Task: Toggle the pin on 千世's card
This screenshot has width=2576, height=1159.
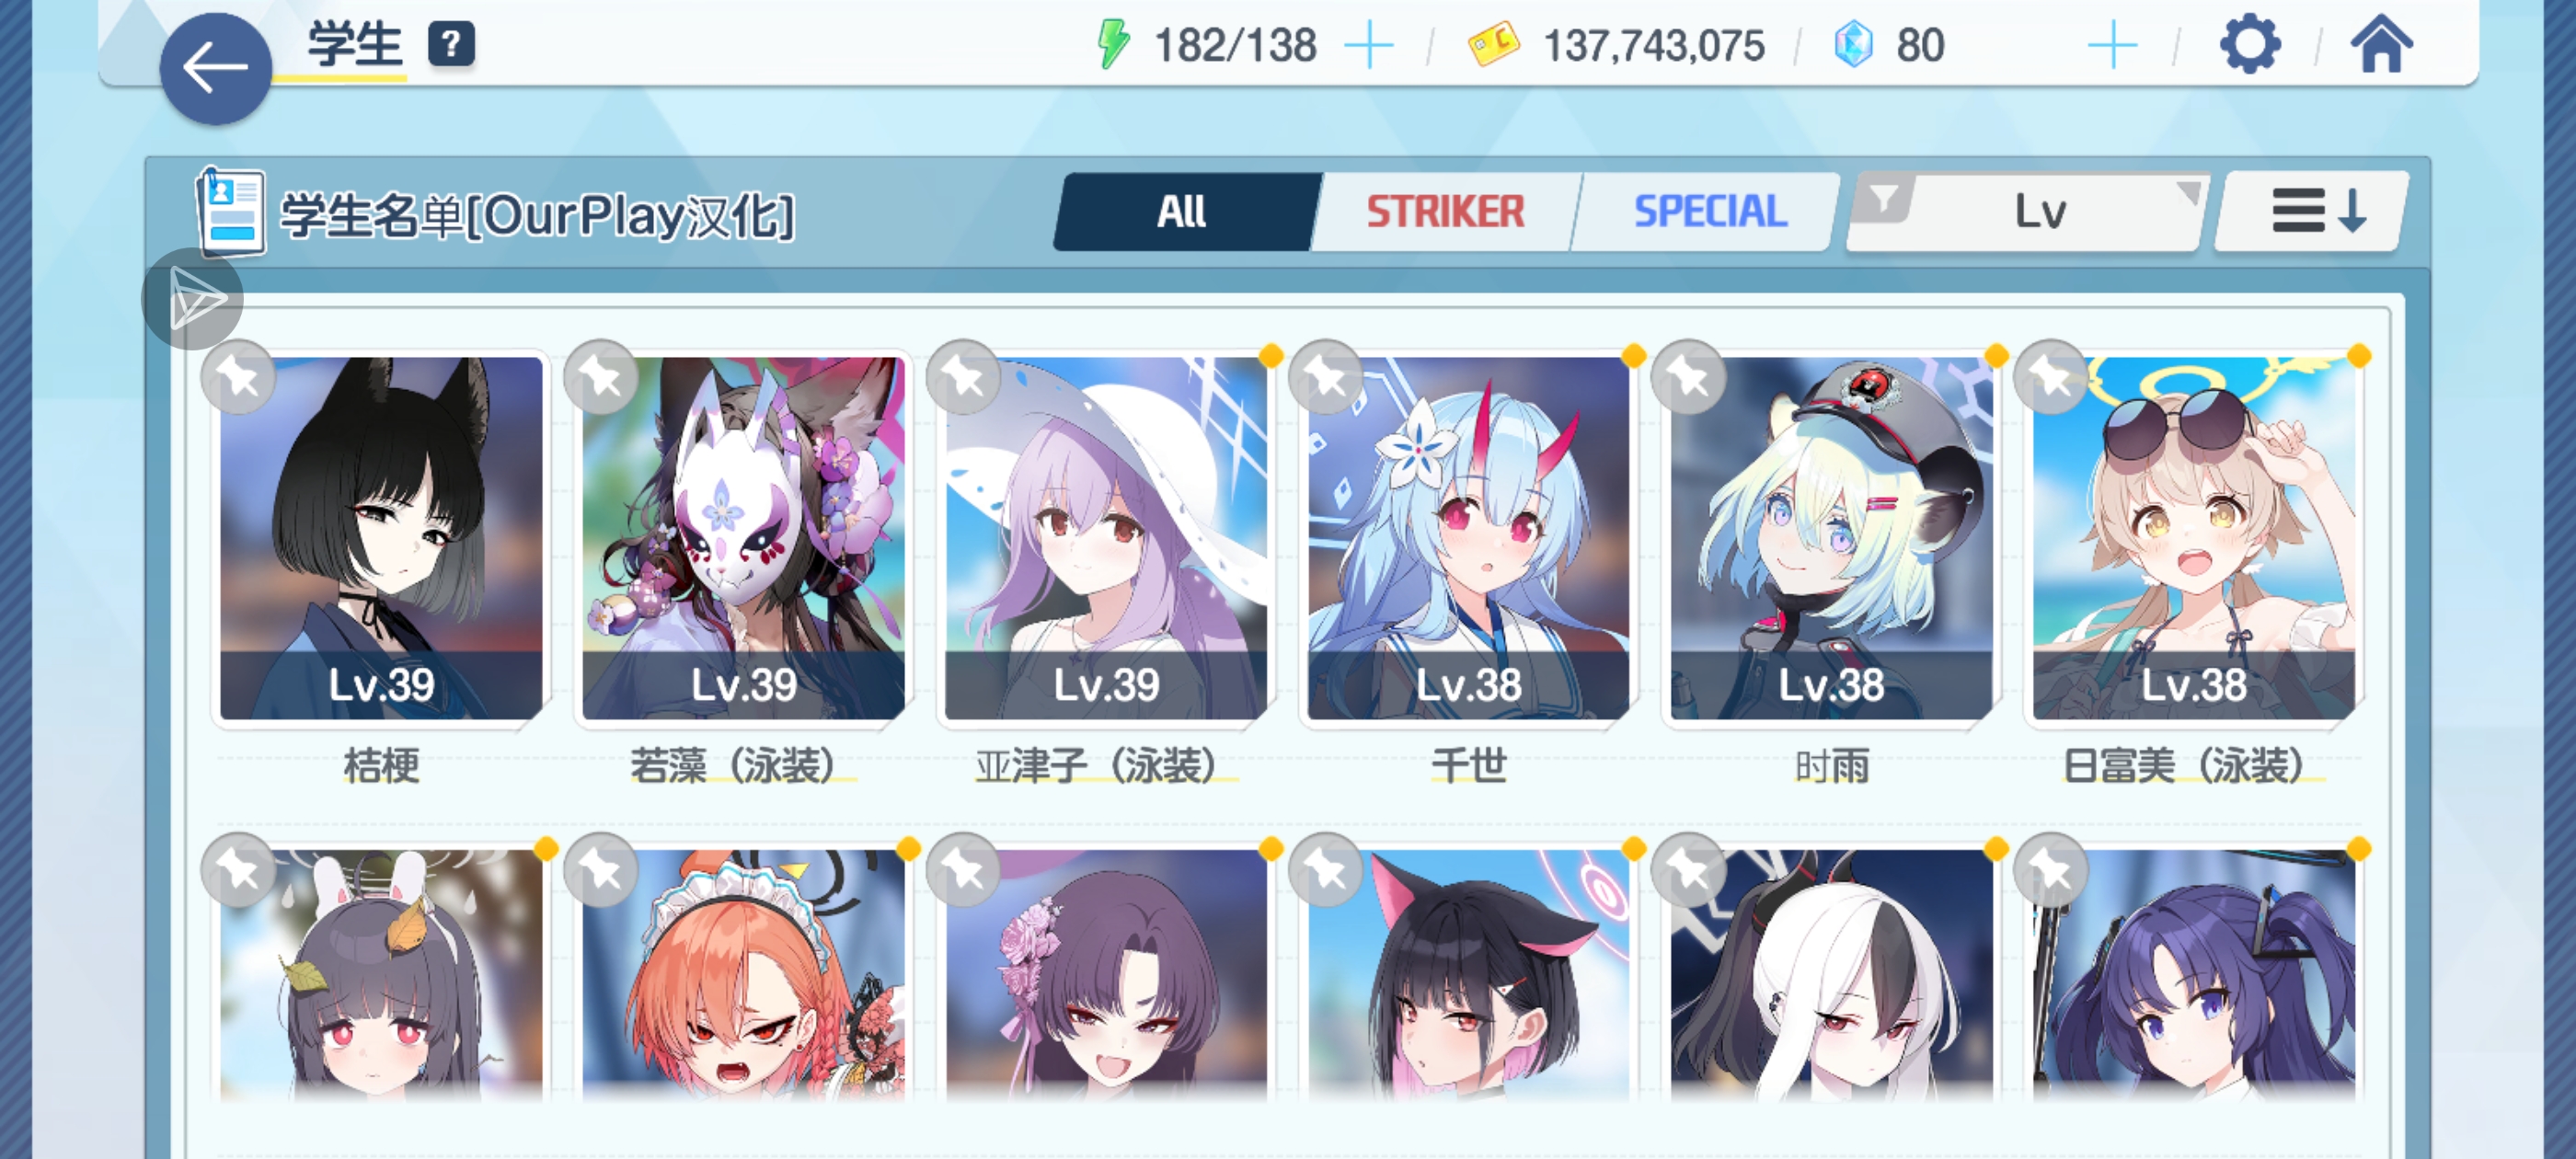Action: tap(1326, 377)
